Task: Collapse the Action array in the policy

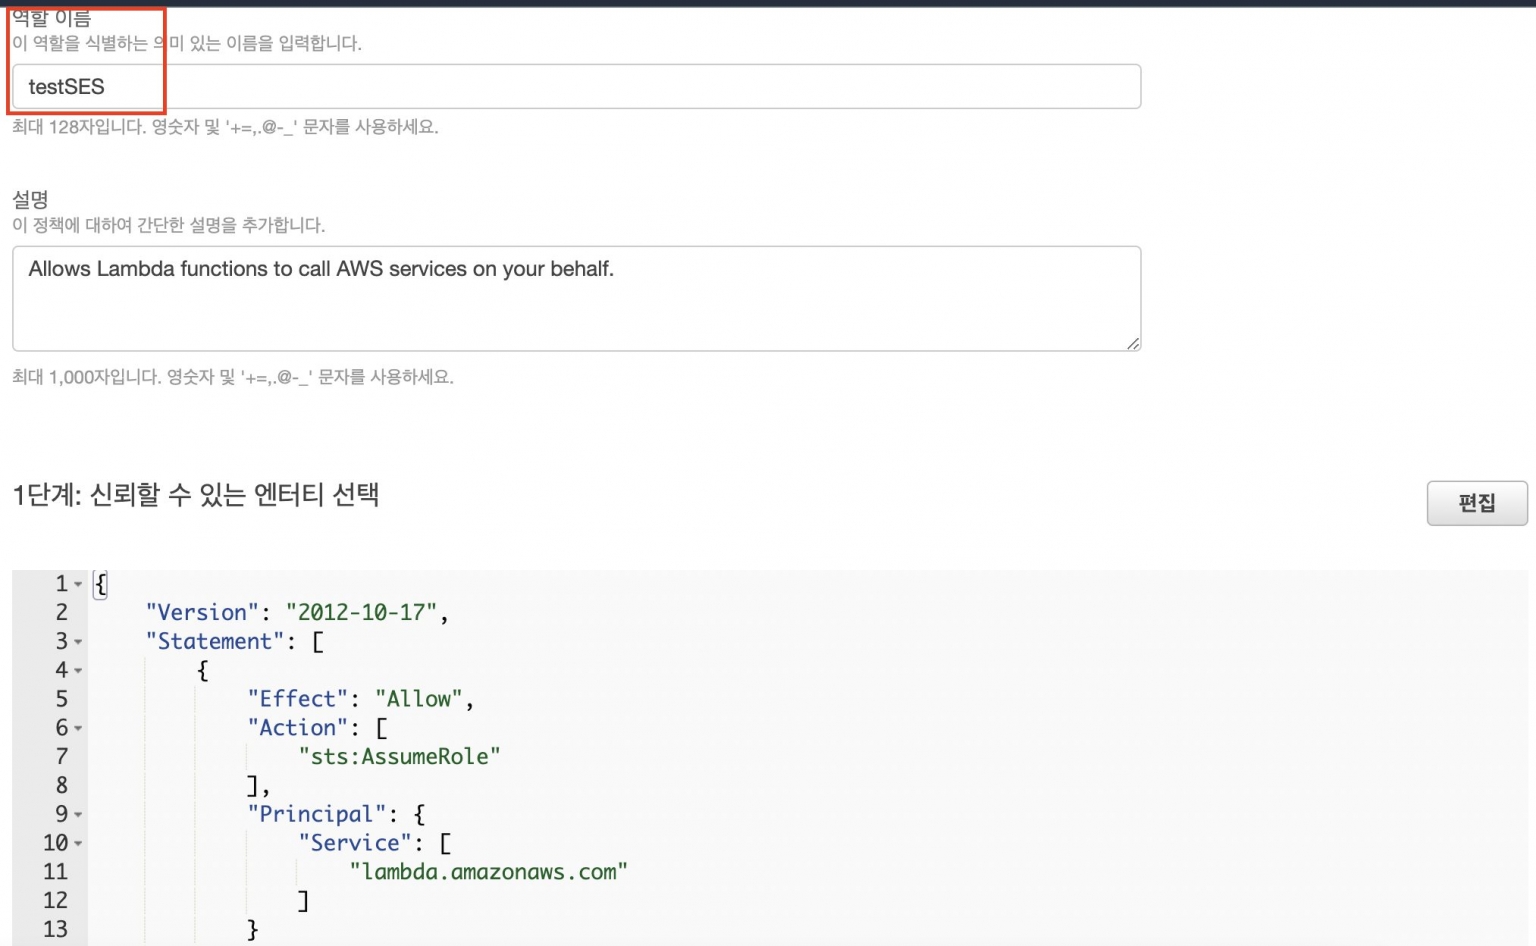Action: click(x=77, y=728)
